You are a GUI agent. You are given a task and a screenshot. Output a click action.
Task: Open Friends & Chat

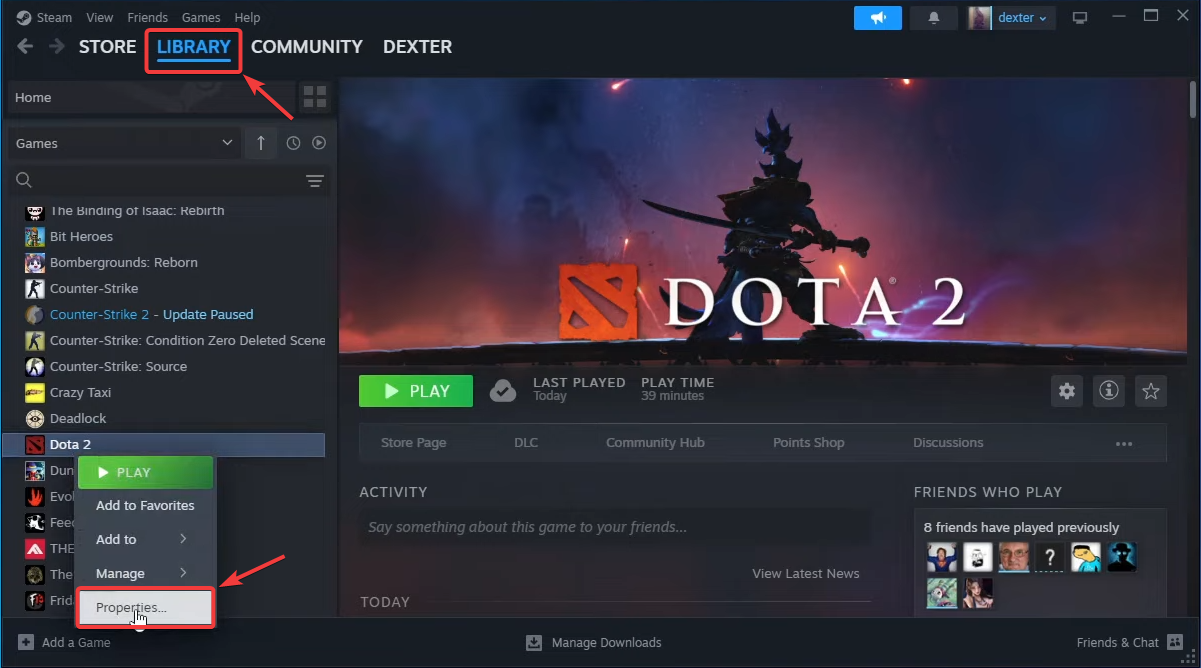(x=1129, y=642)
